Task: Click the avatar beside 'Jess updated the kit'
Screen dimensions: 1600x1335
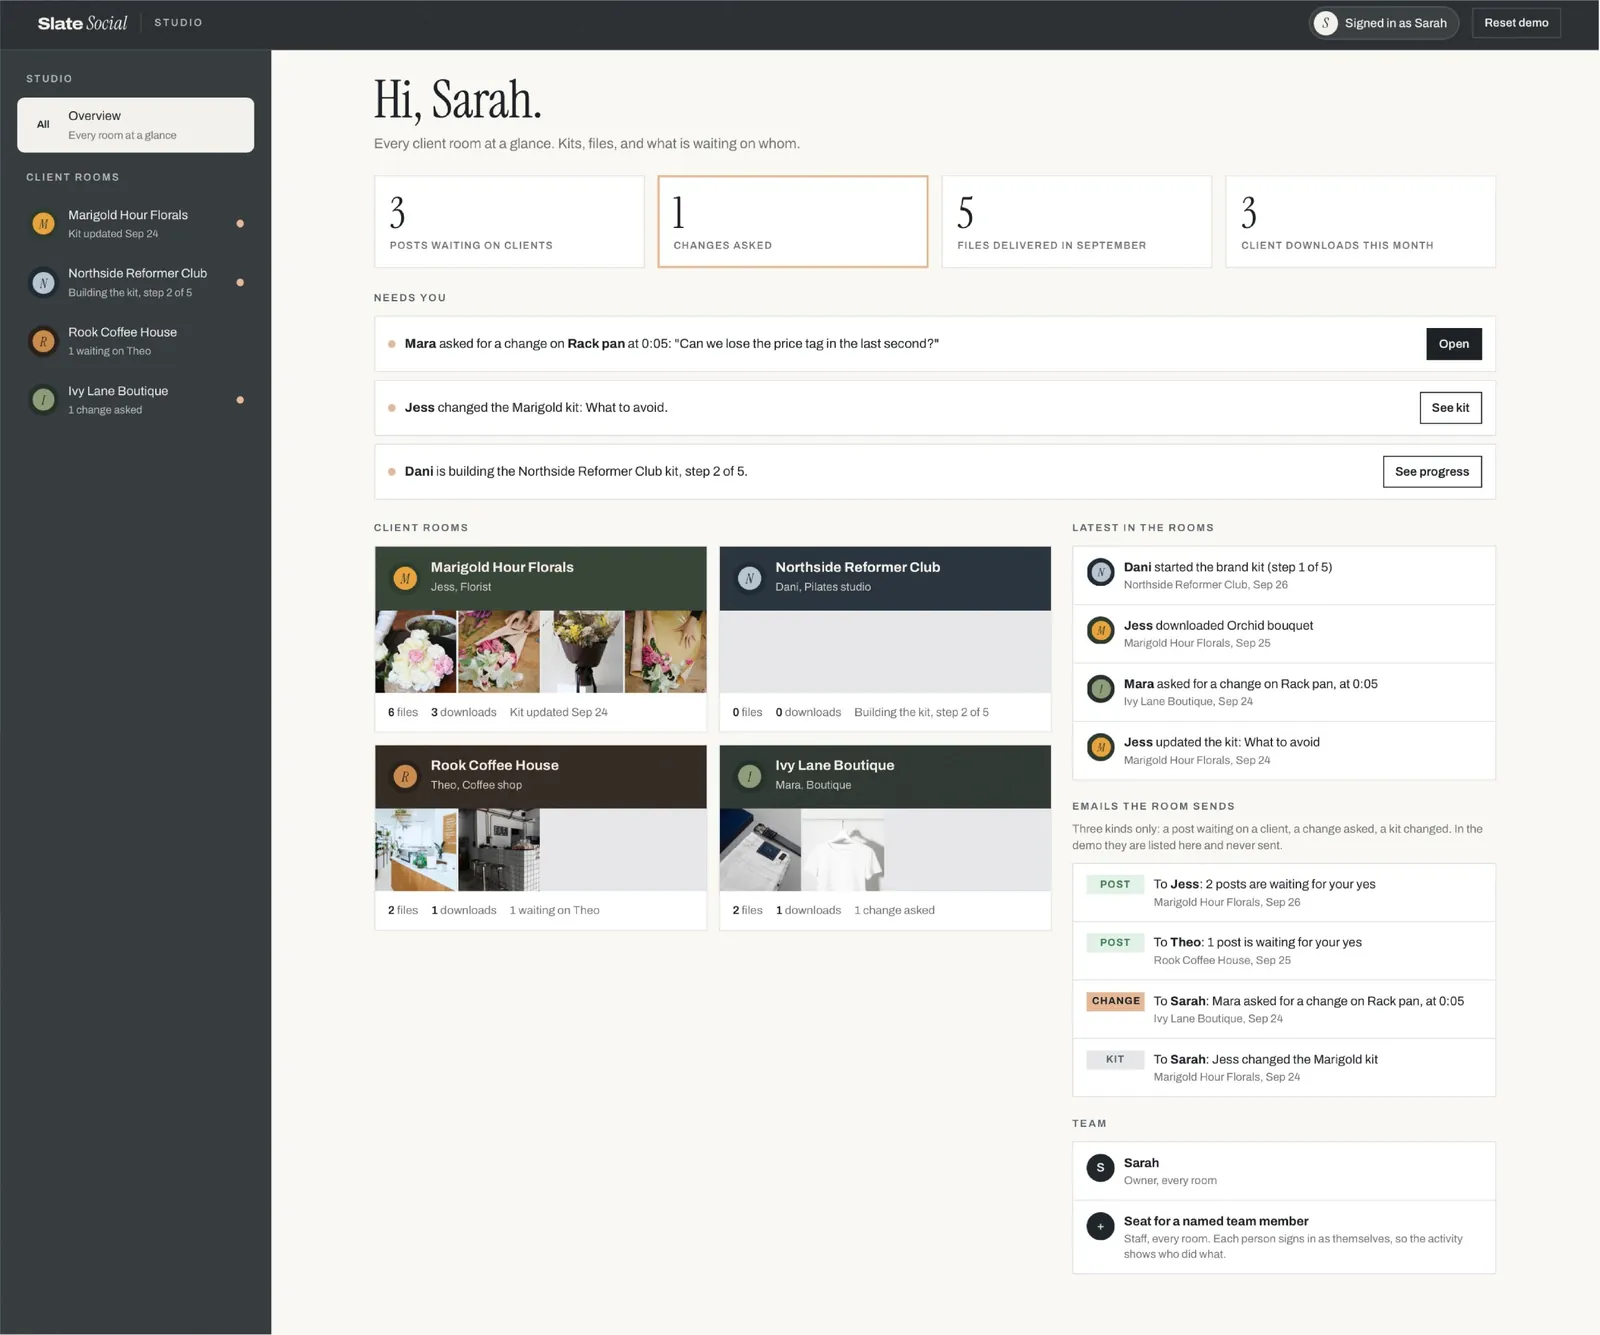Action: click(1100, 748)
